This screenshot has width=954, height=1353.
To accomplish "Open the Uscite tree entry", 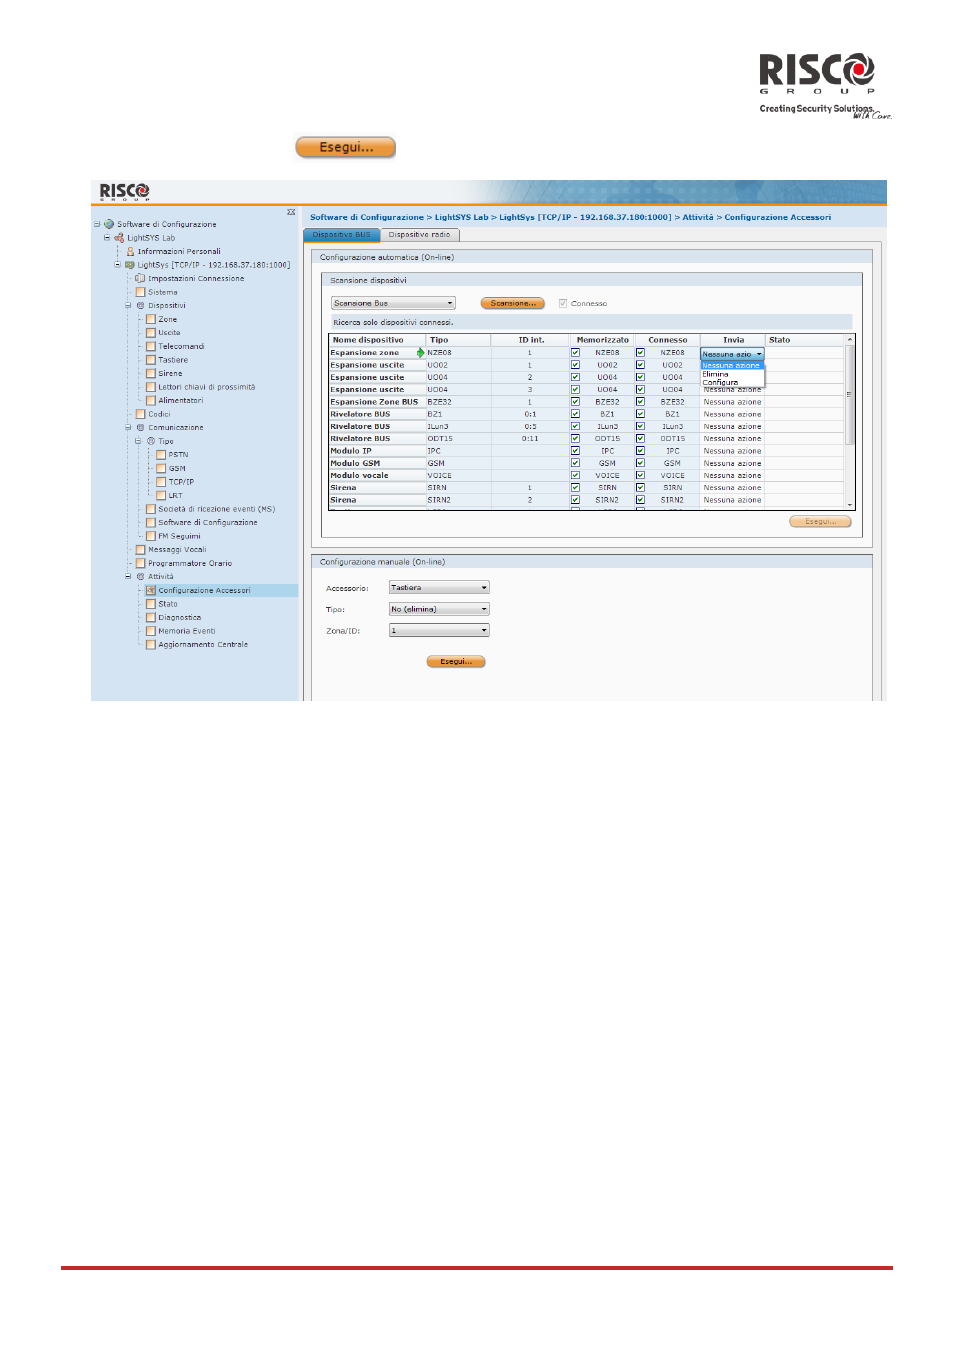I will 169,333.
